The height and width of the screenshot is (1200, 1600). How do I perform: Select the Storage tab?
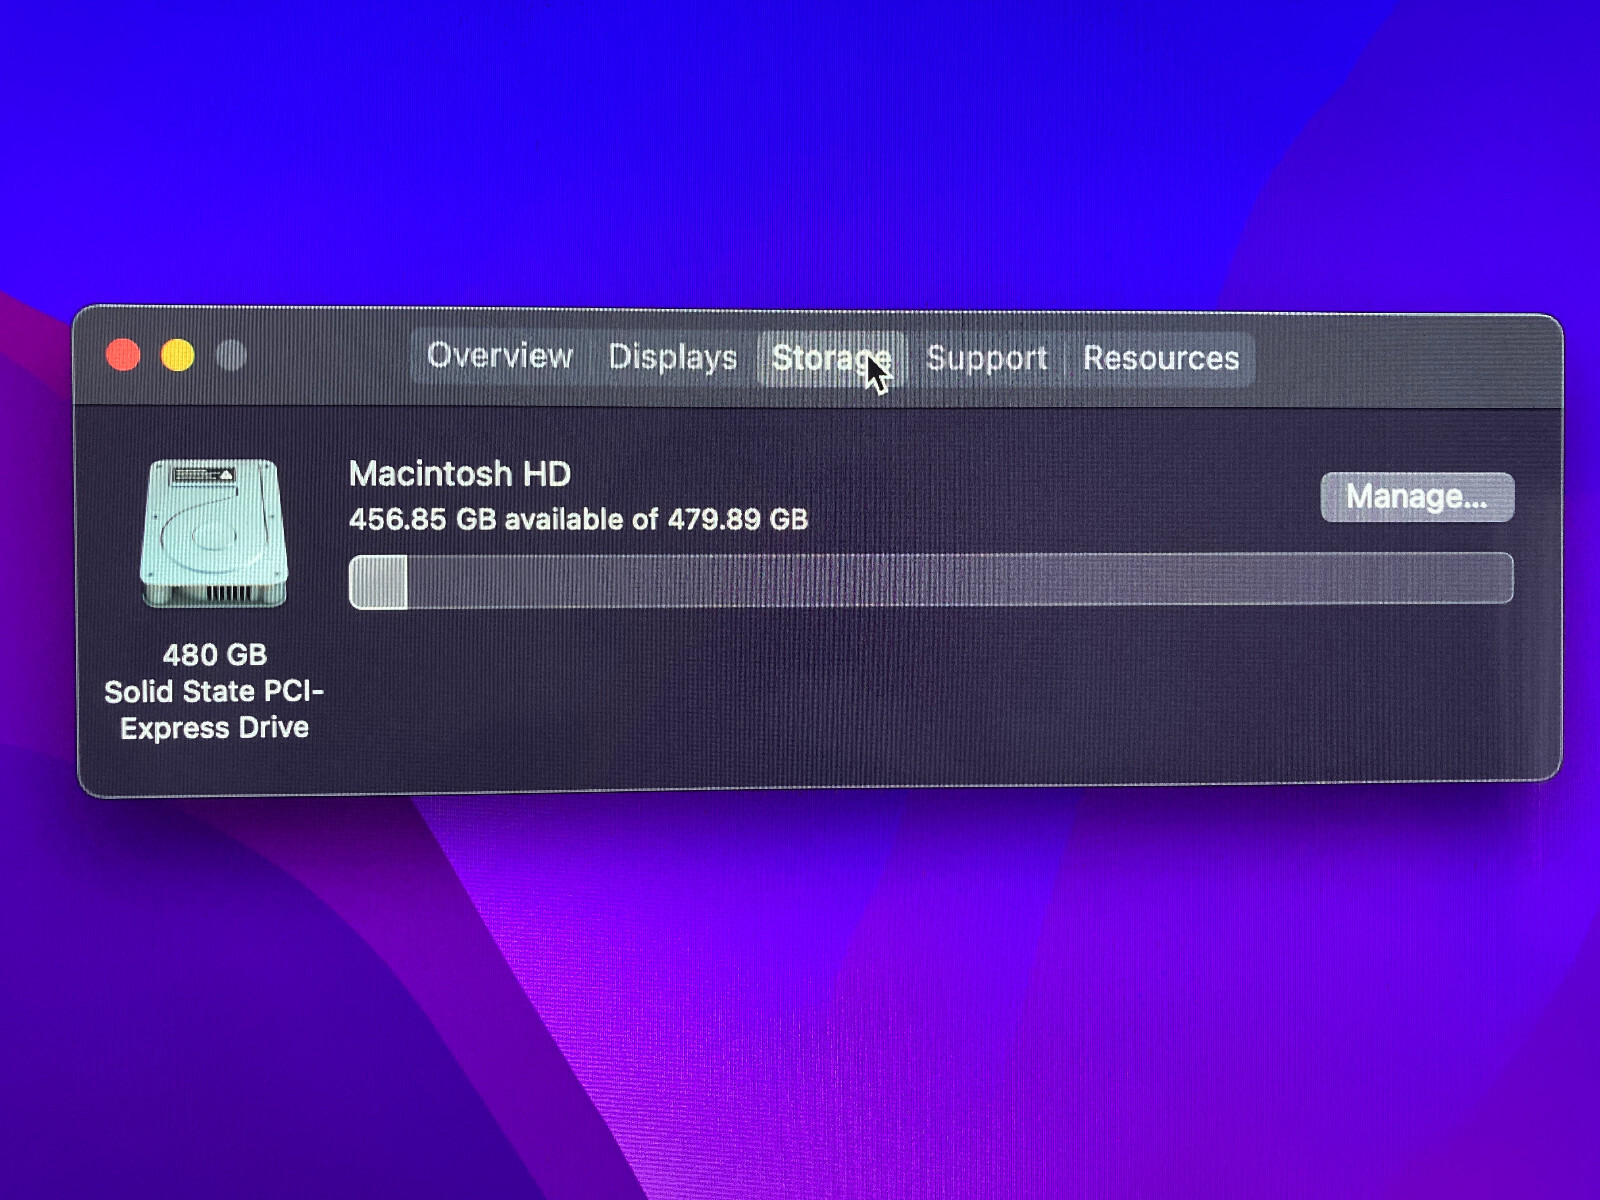(831, 358)
